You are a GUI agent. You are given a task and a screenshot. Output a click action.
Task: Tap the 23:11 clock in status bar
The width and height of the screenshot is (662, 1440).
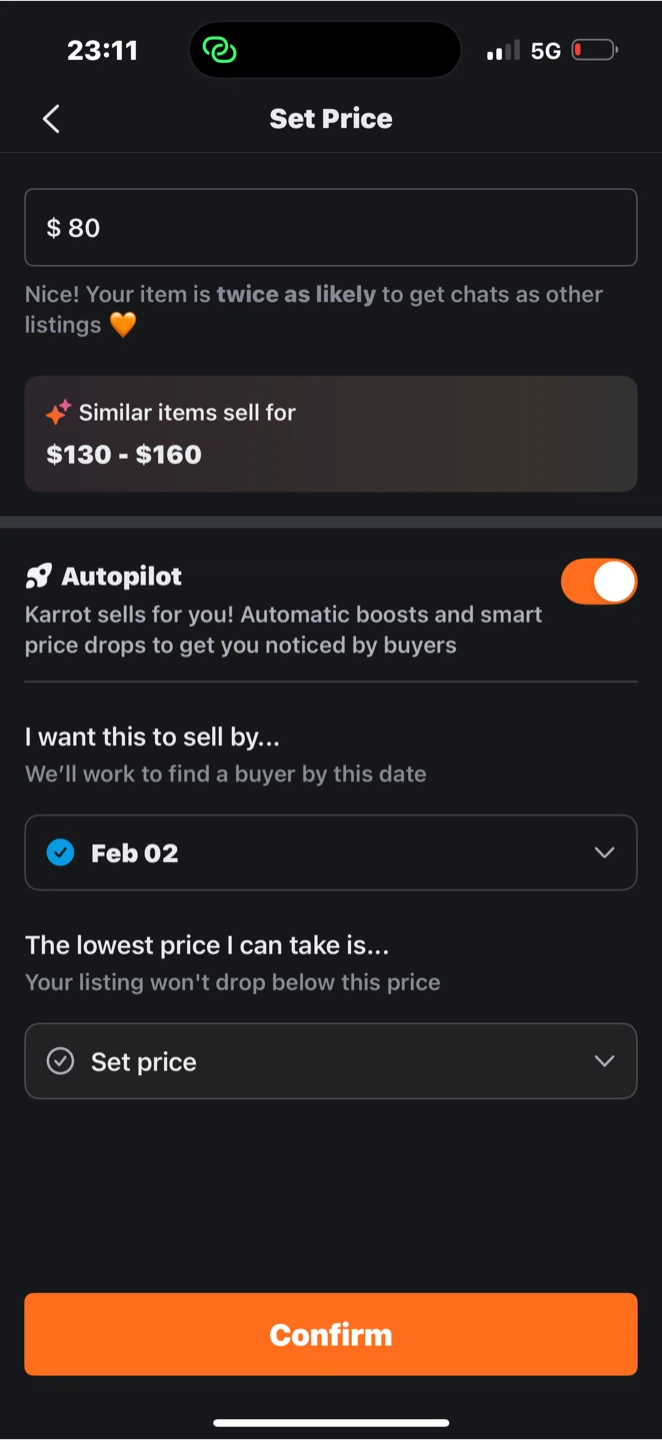coord(103,50)
